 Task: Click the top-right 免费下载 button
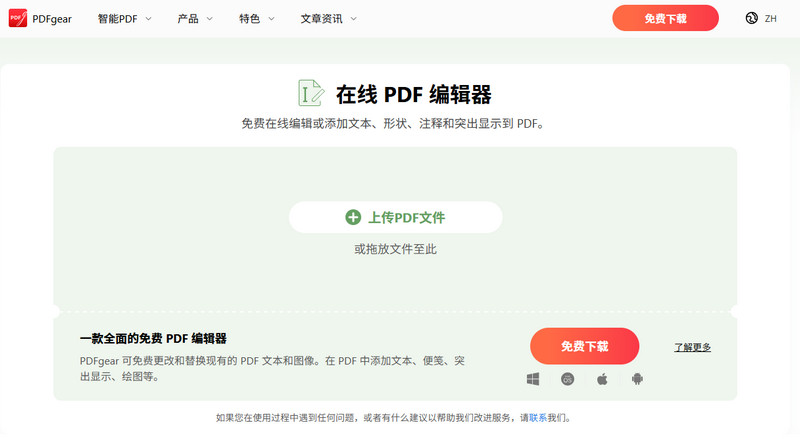[665, 18]
